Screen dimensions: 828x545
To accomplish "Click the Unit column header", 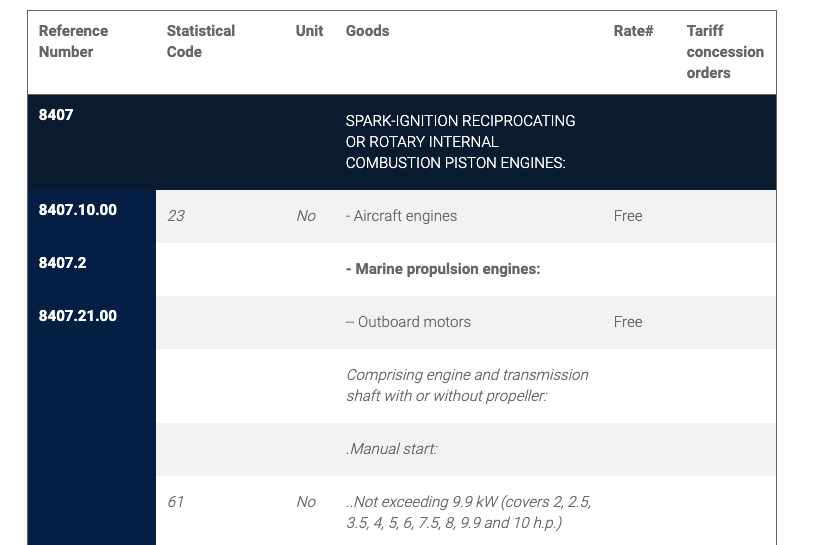I will click(309, 31).
